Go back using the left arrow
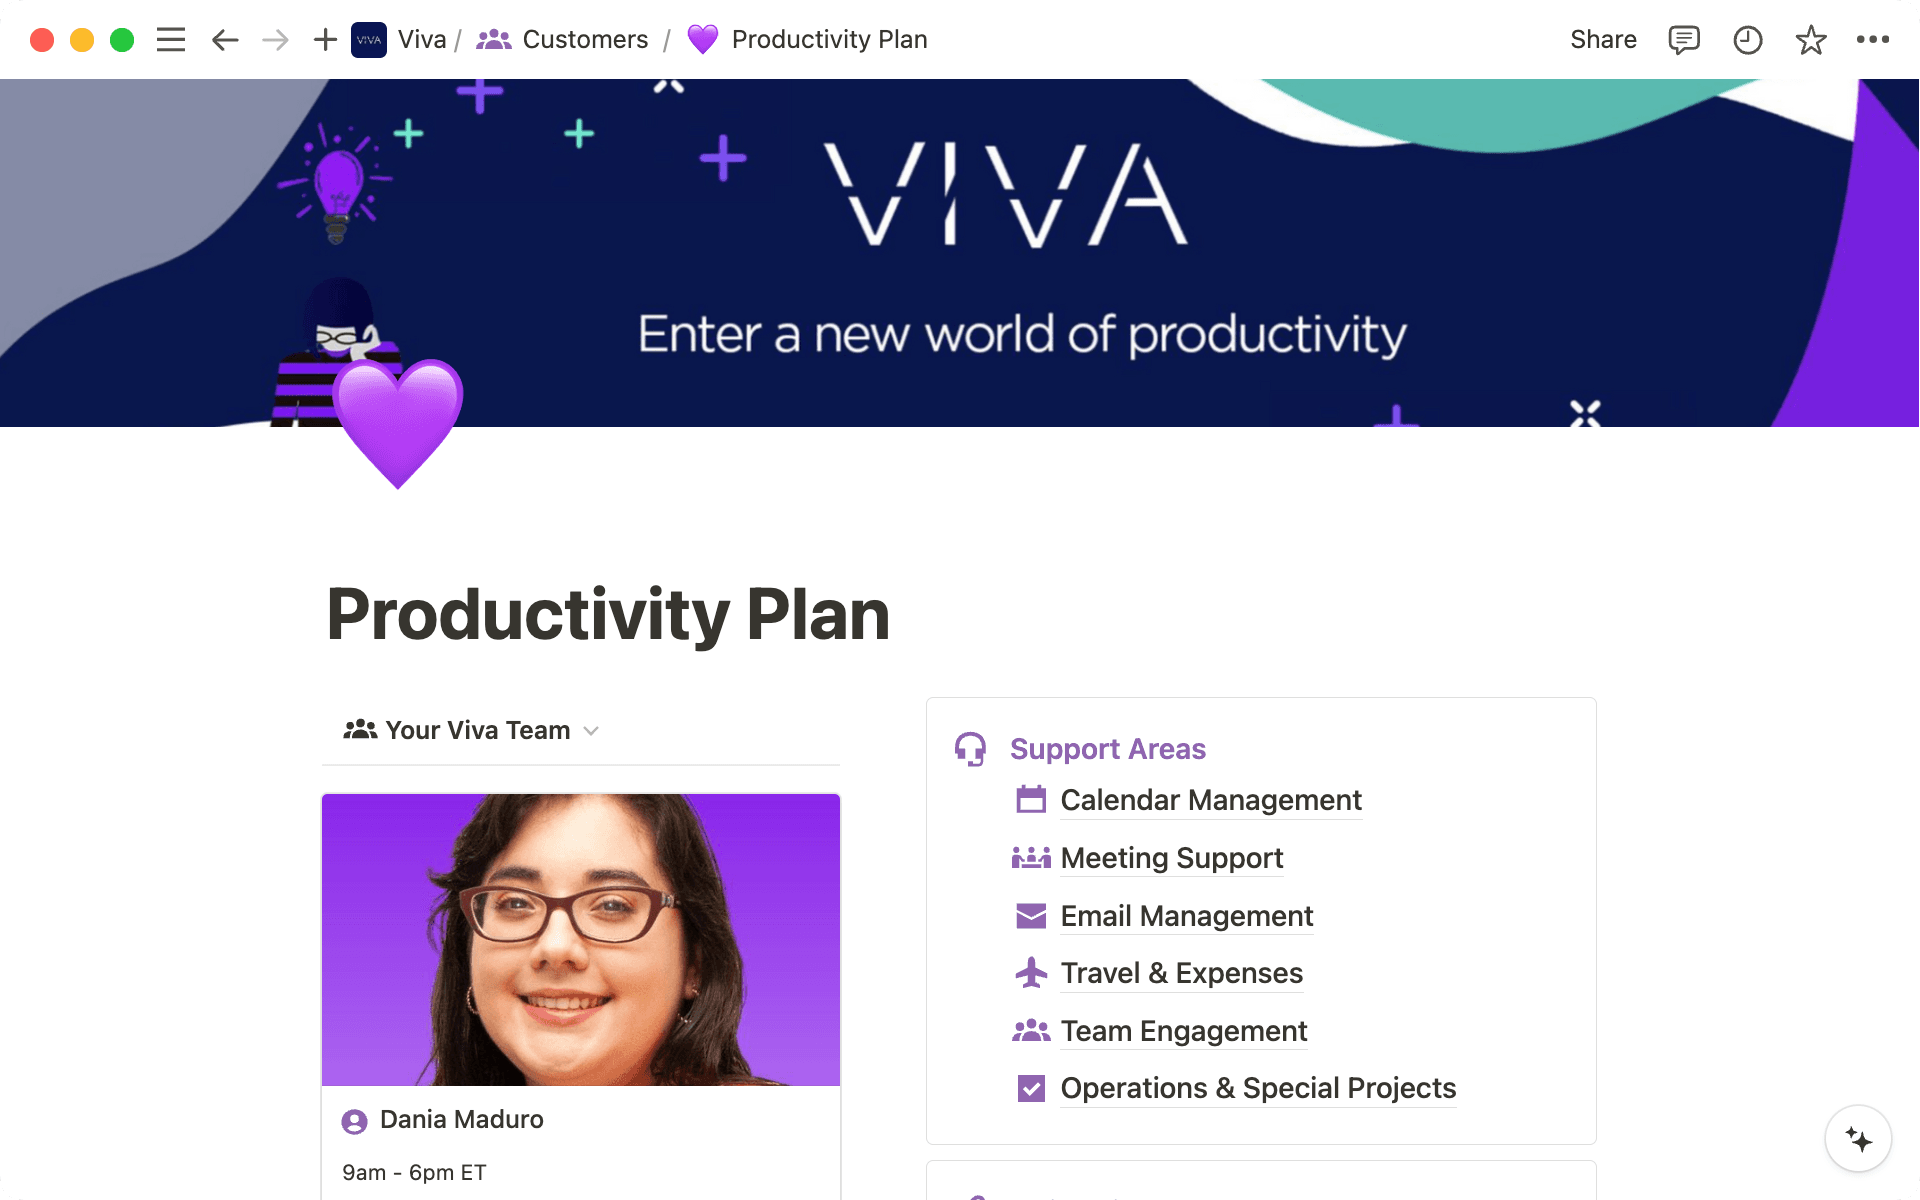This screenshot has height=1200, width=1920. click(225, 40)
